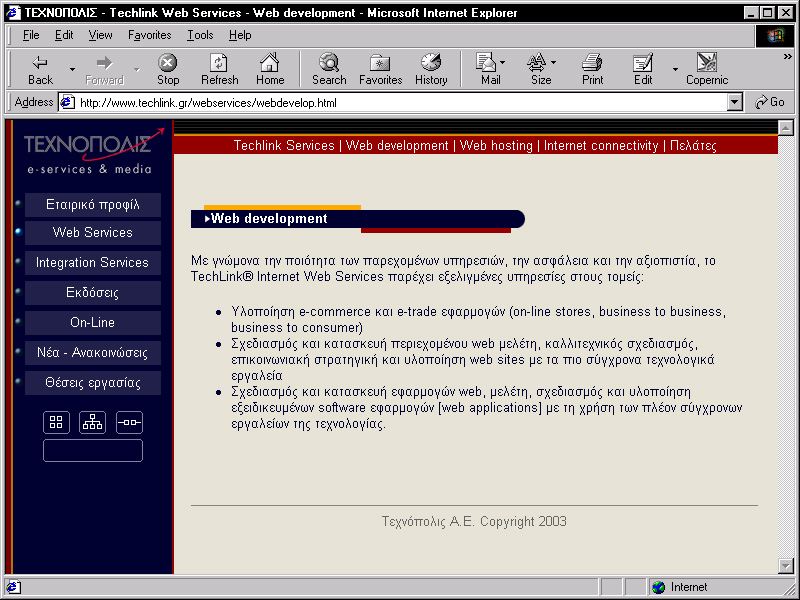Image resolution: width=800 pixels, height=600 pixels.
Task: Click the page icon in address bar
Action: 67,103
